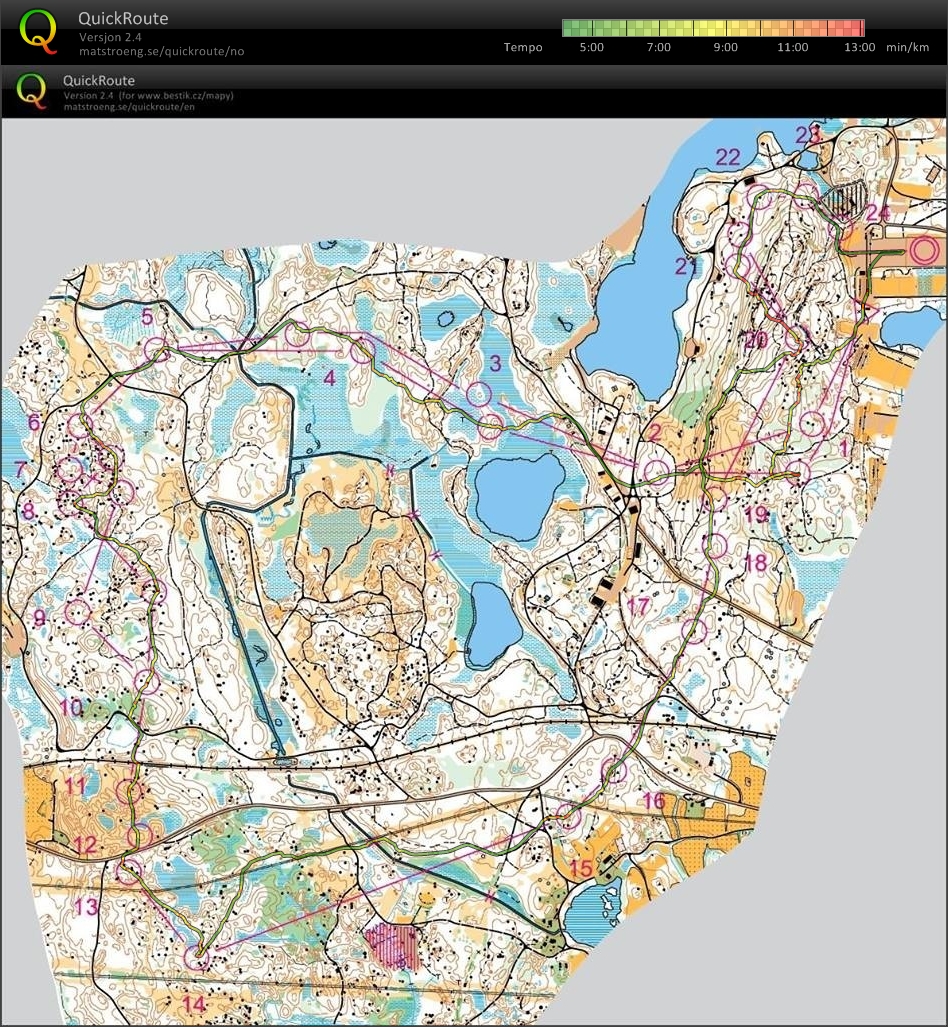Click control number 13 on the map
Image resolution: width=948 pixels, height=1027 pixels.
(x=86, y=907)
